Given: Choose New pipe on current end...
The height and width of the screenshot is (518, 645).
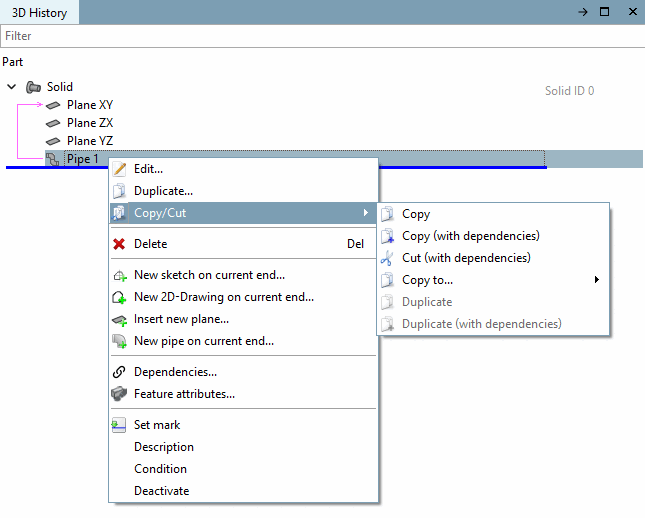Looking at the screenshot, I should (244, 341).
